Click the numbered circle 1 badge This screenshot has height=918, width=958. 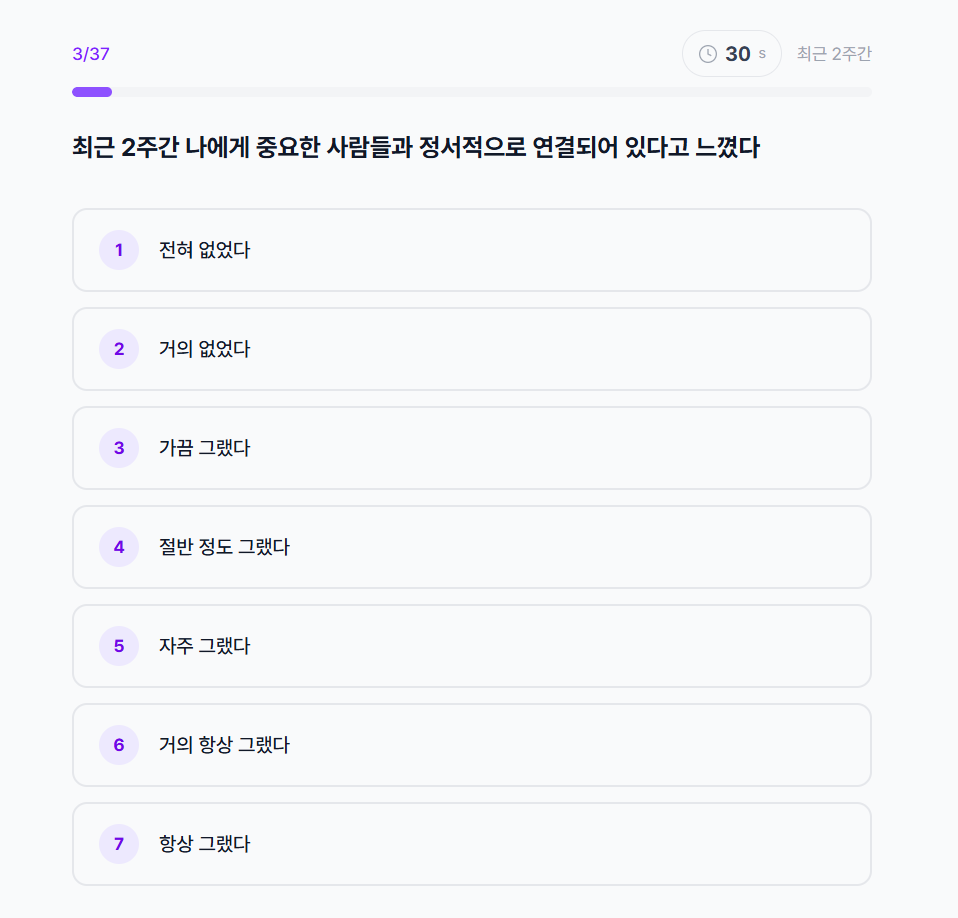pyautogui.click(x=118, y=250)
